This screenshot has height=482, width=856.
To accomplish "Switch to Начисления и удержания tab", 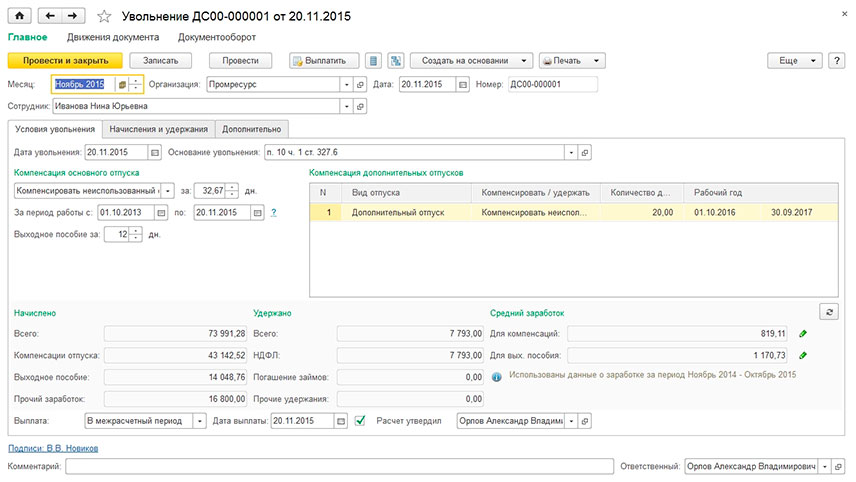I will [x=158, y=129].
